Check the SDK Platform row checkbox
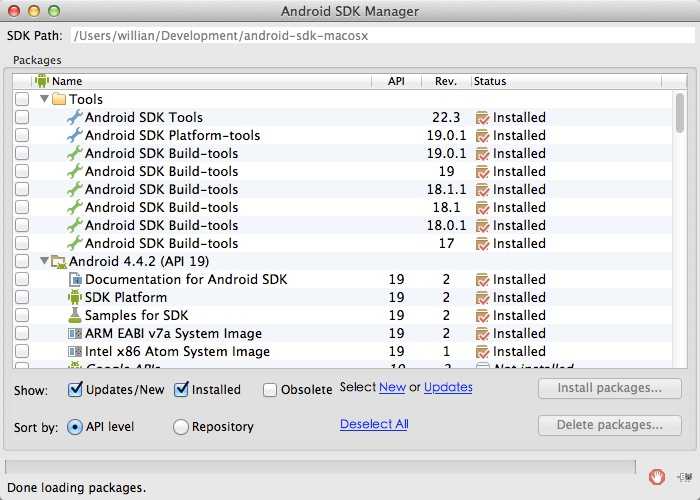700x500 pixels. click(22, 297)
